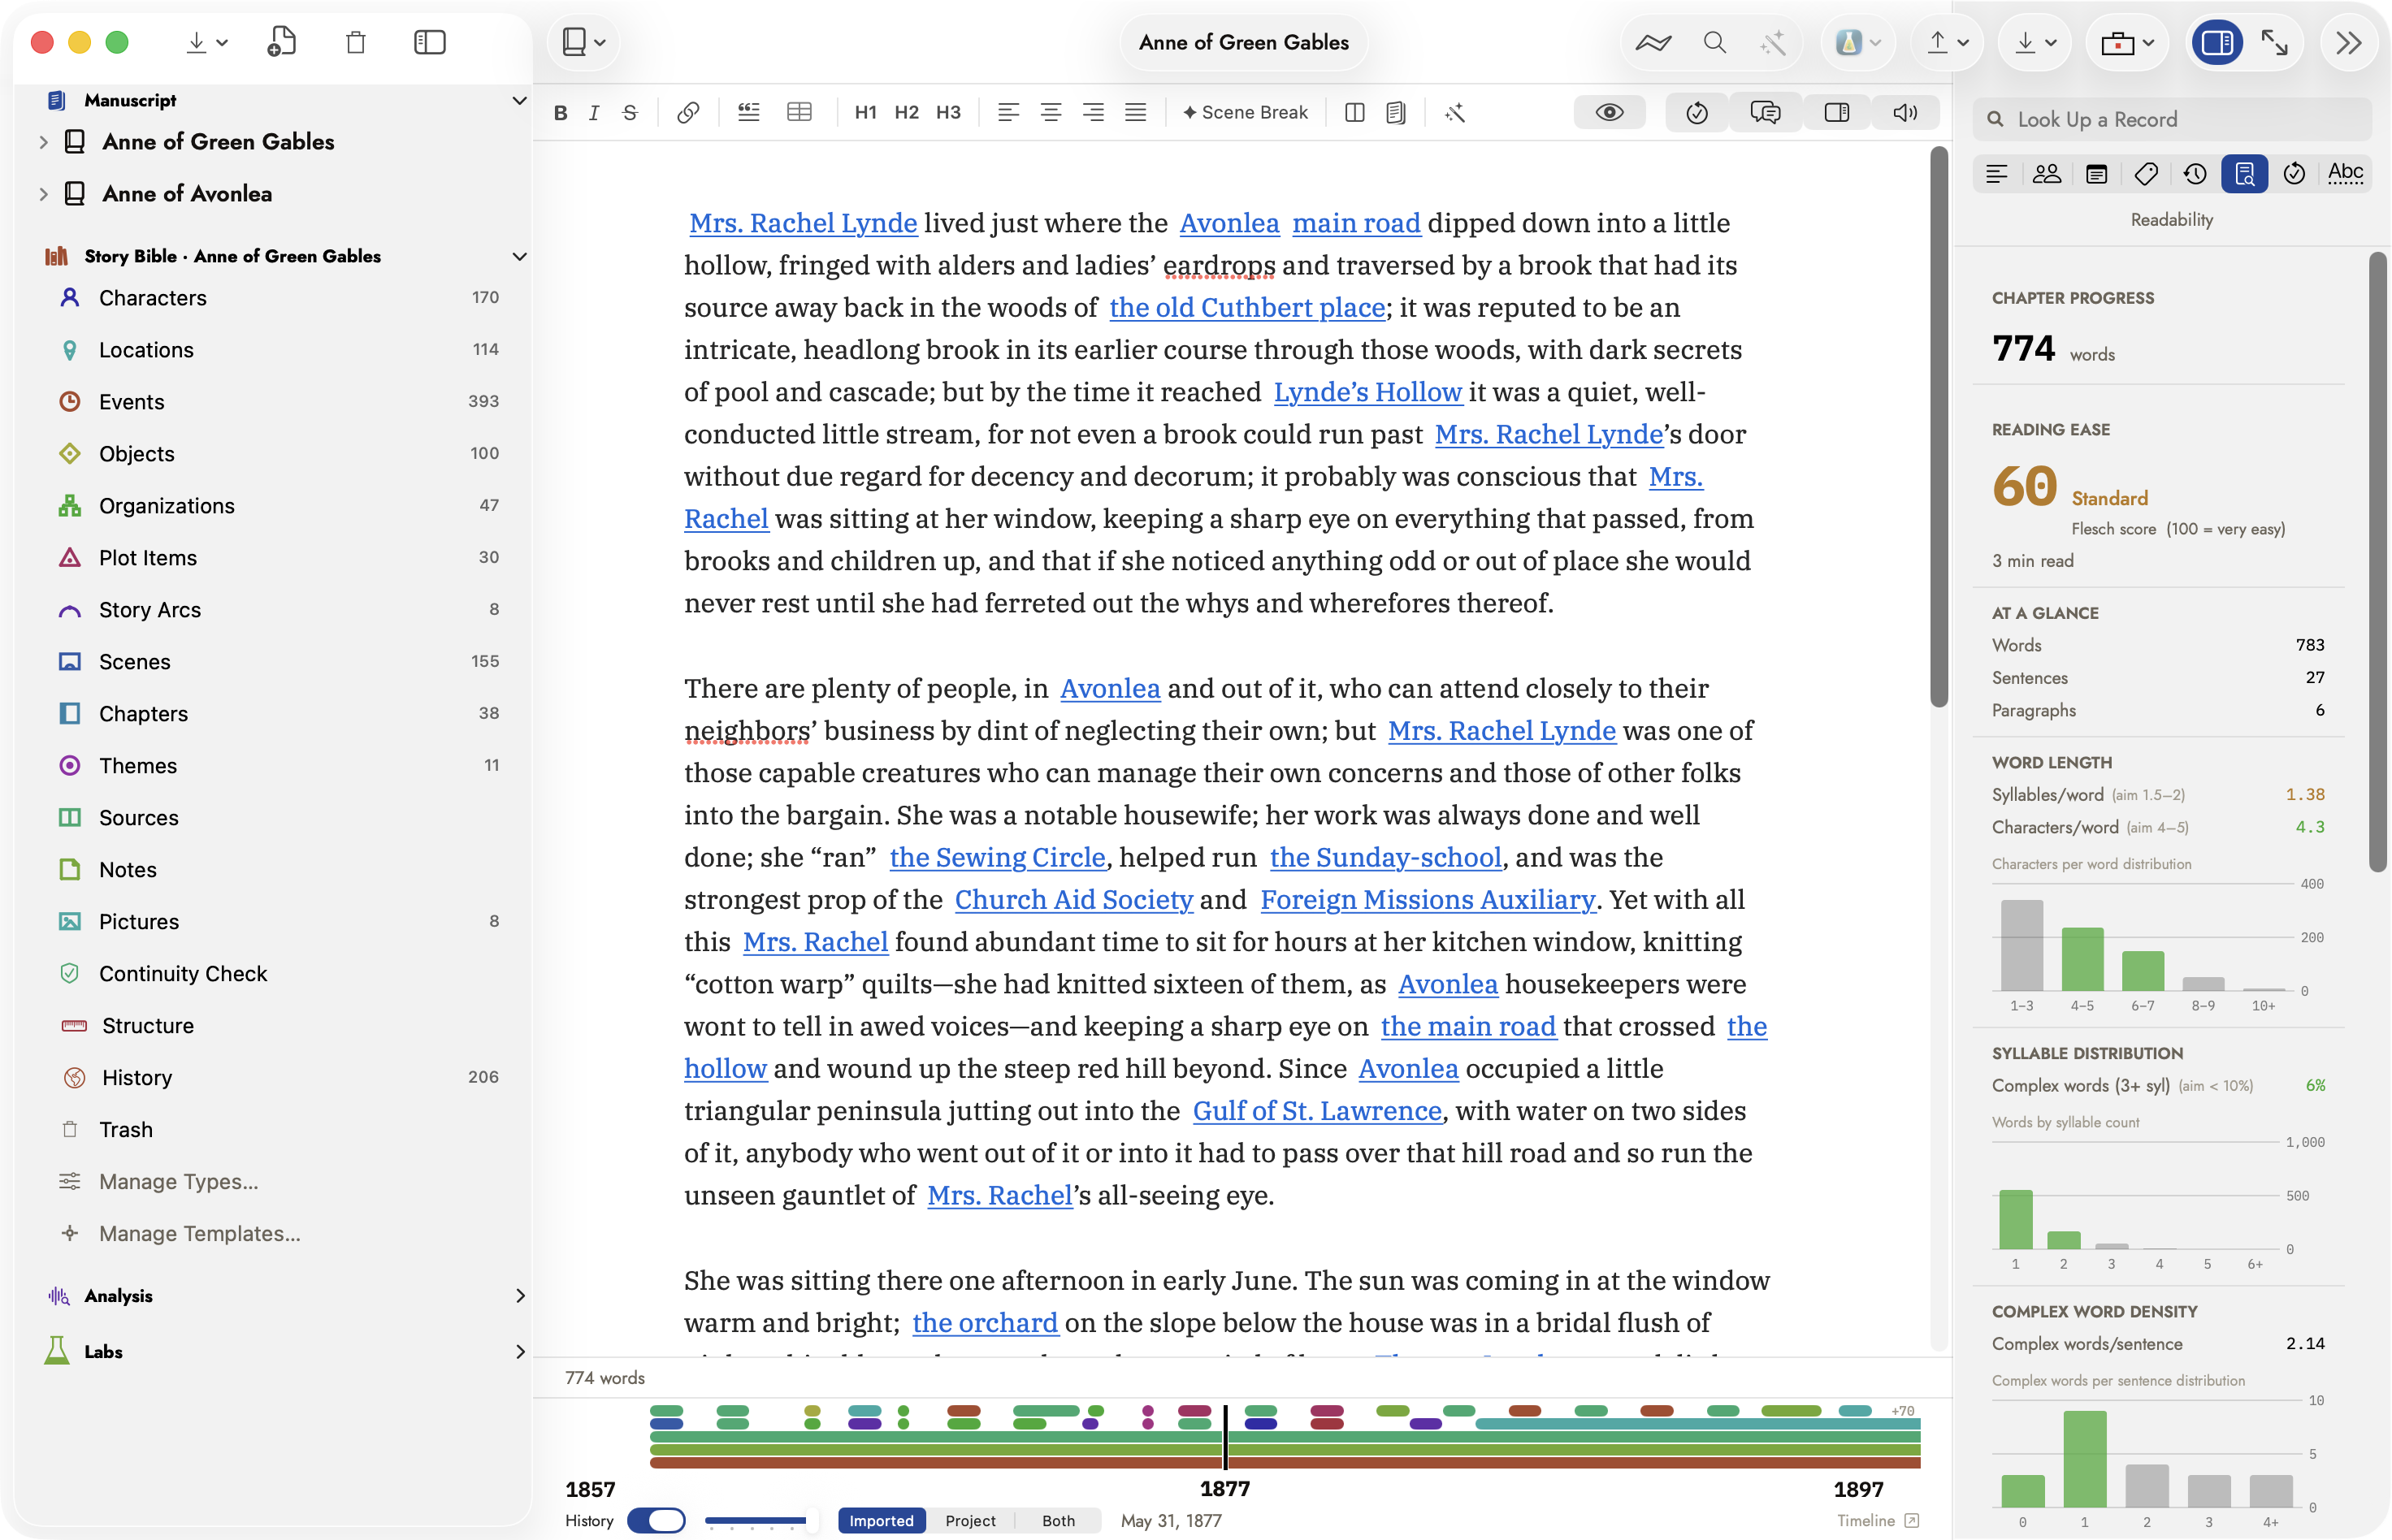Expand the Anne of Green Gables manuscript
The image size is (2392, 1540).
click(x=43, y=142)
